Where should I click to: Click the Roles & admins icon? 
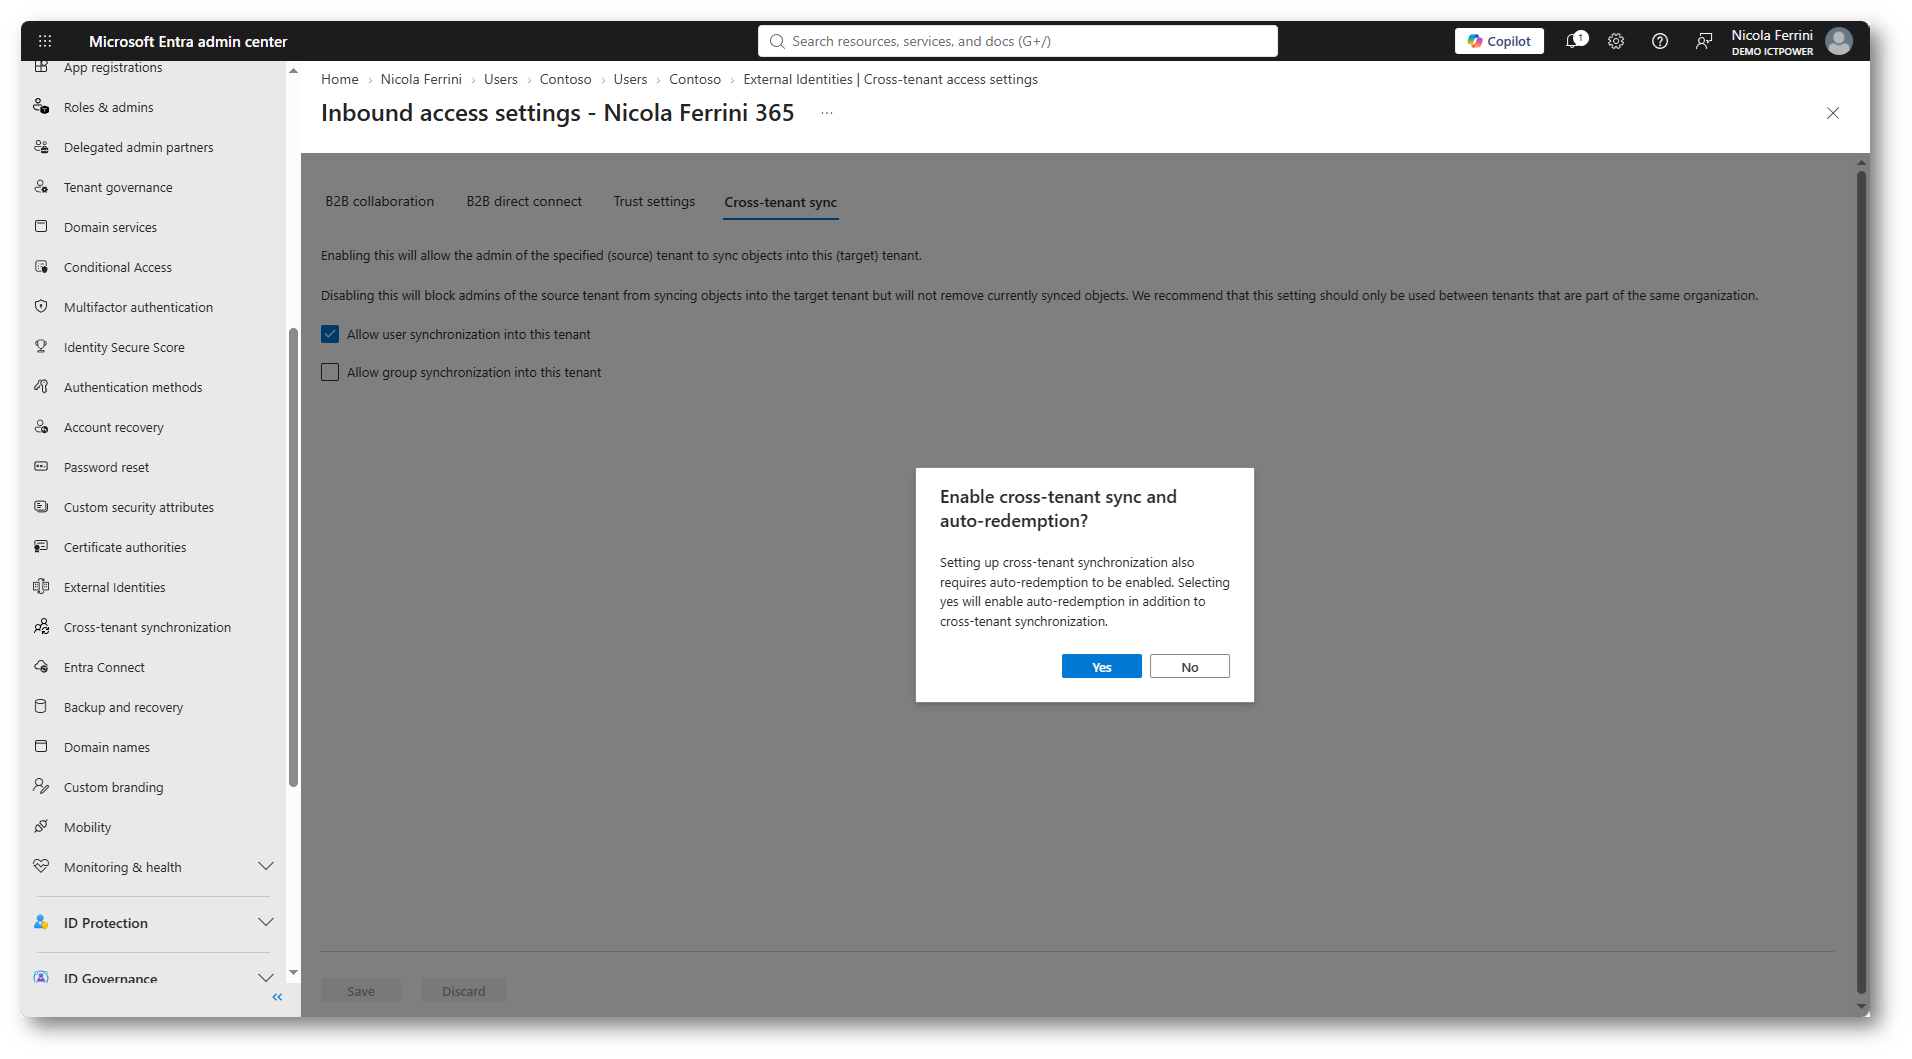(41, 107)
